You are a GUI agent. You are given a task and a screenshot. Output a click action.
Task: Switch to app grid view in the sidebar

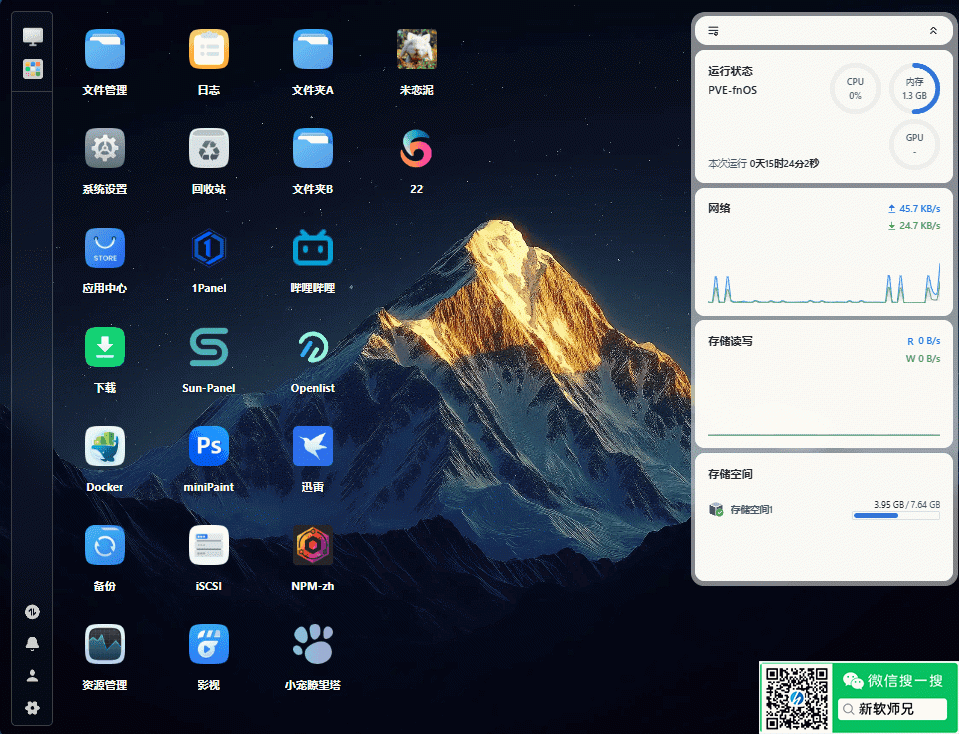point(31,69)
